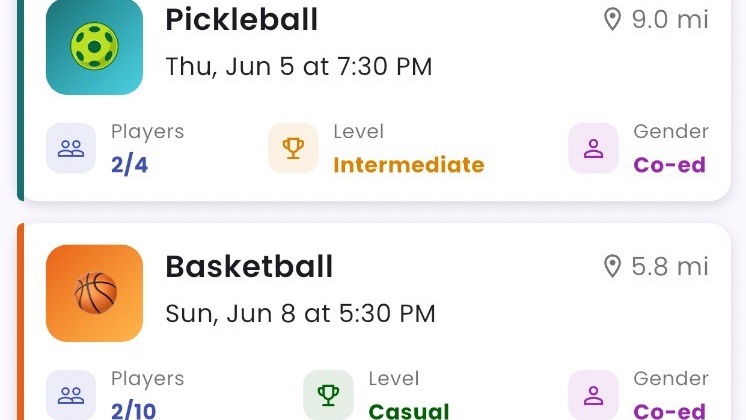Click the Basketball location pin icon
Image resolution: width=746 pixels, height=420 pixels.
coord(613,266)
